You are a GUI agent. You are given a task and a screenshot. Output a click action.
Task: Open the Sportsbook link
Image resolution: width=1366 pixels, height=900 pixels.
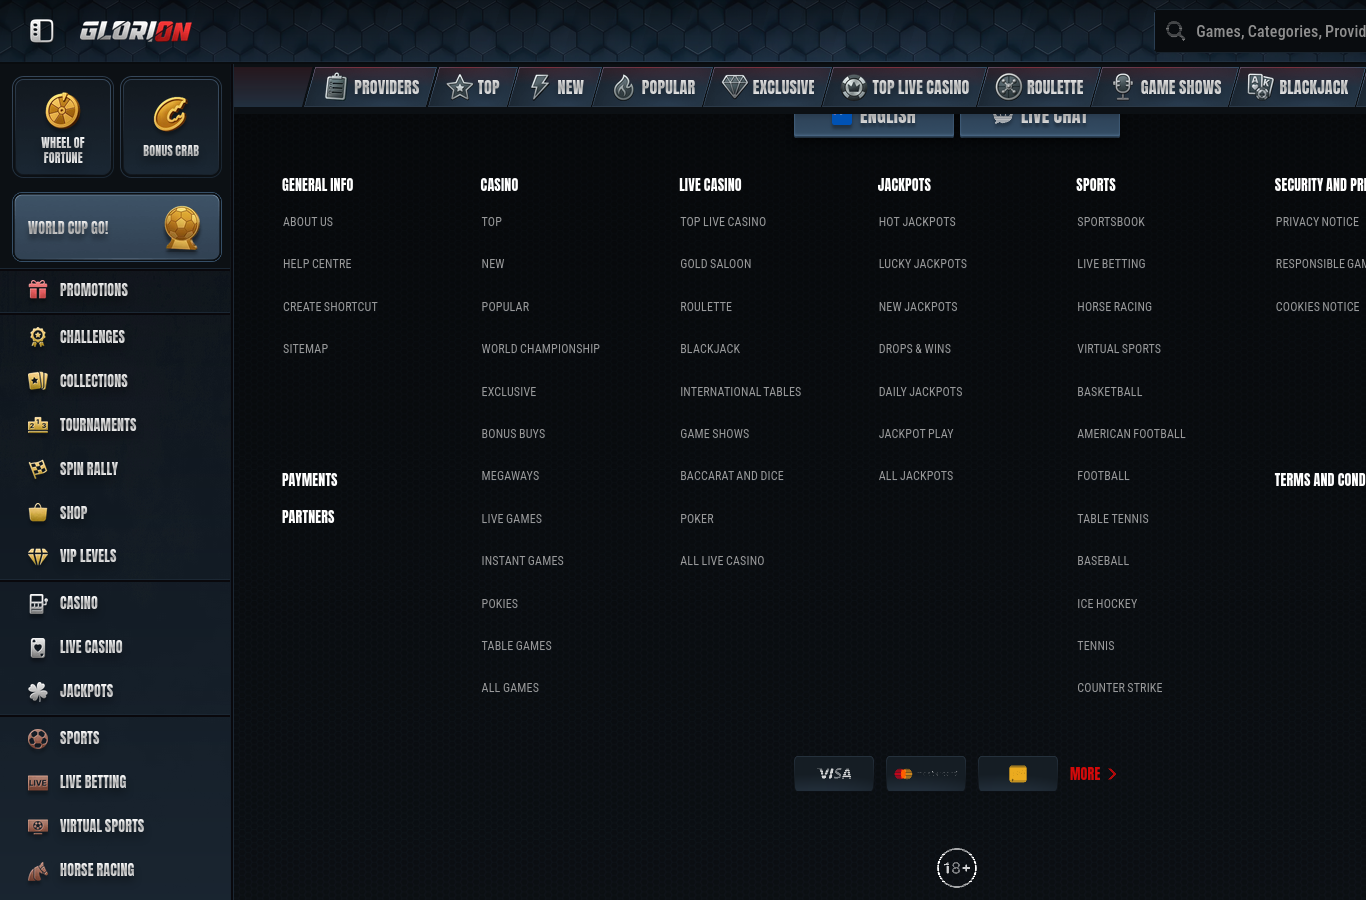1111,222
